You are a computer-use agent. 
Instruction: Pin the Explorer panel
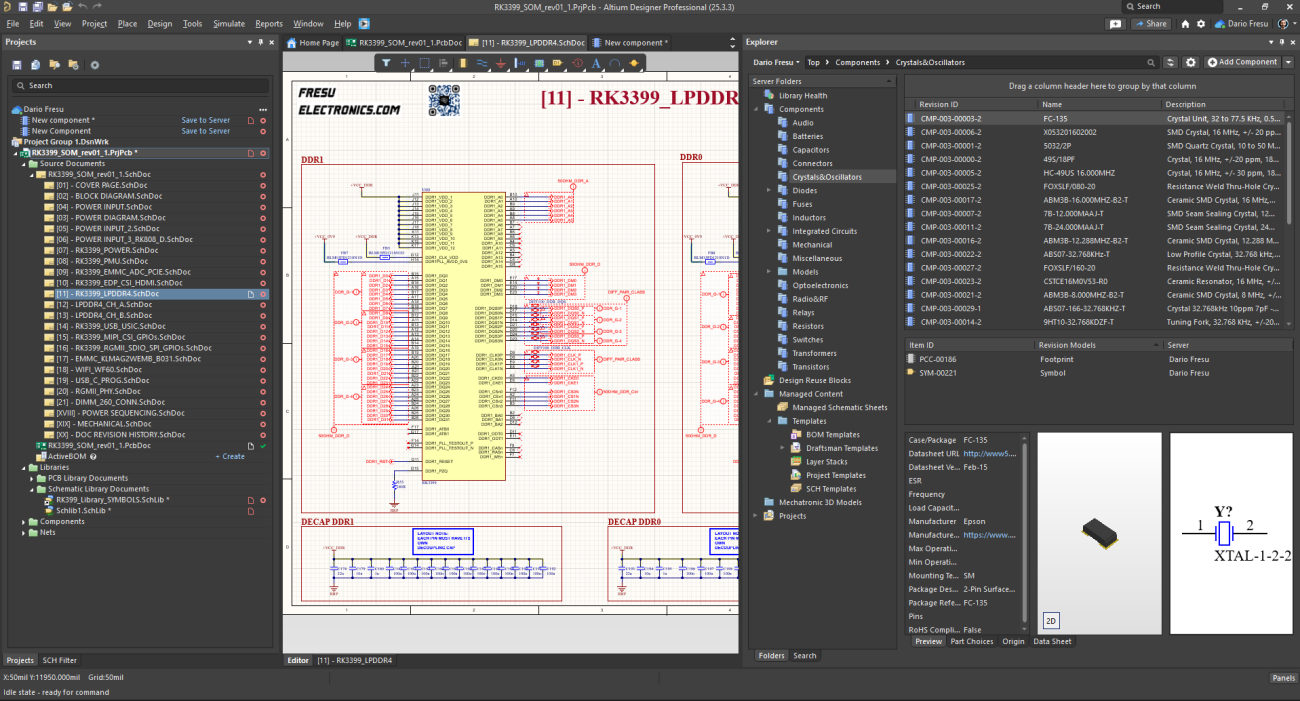(1283, 42)
